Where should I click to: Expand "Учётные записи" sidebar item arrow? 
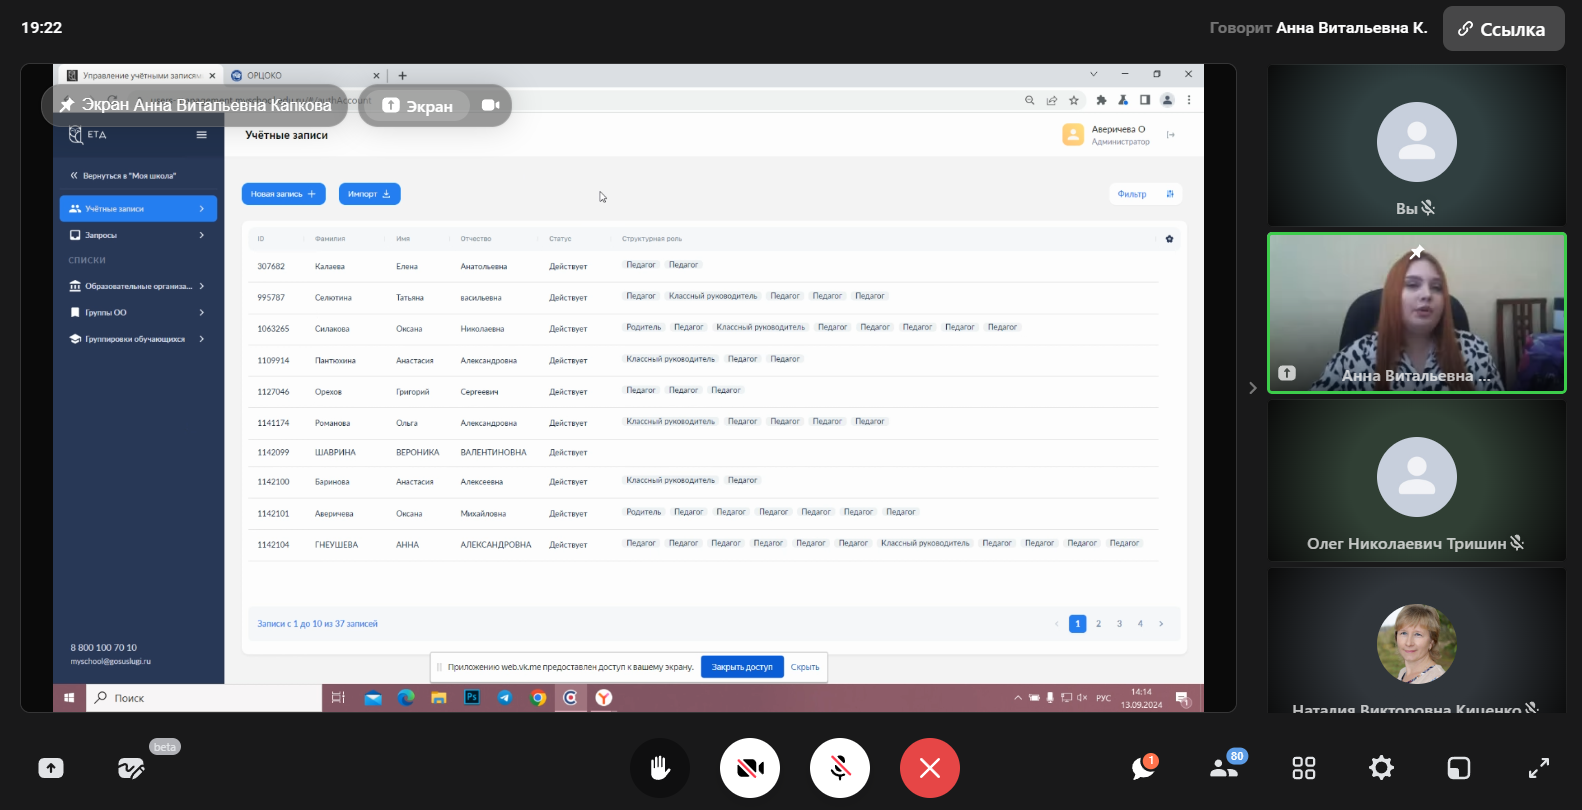pyautogui.click(x=202, y=209)
